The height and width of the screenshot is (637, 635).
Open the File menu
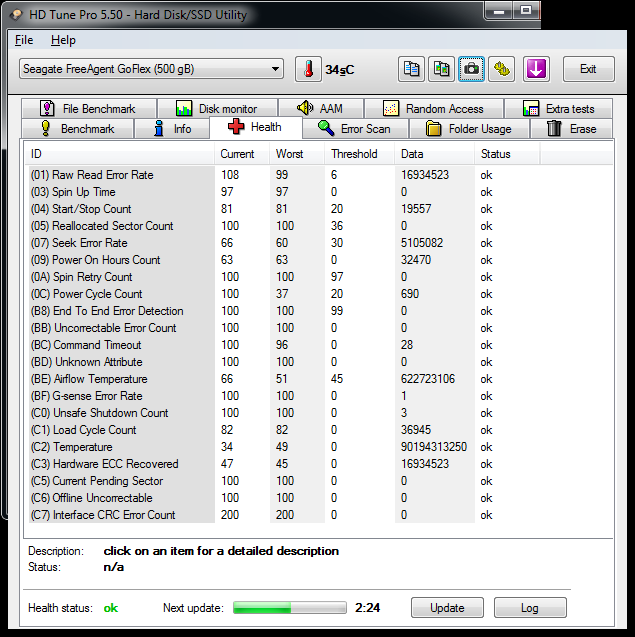24,40
